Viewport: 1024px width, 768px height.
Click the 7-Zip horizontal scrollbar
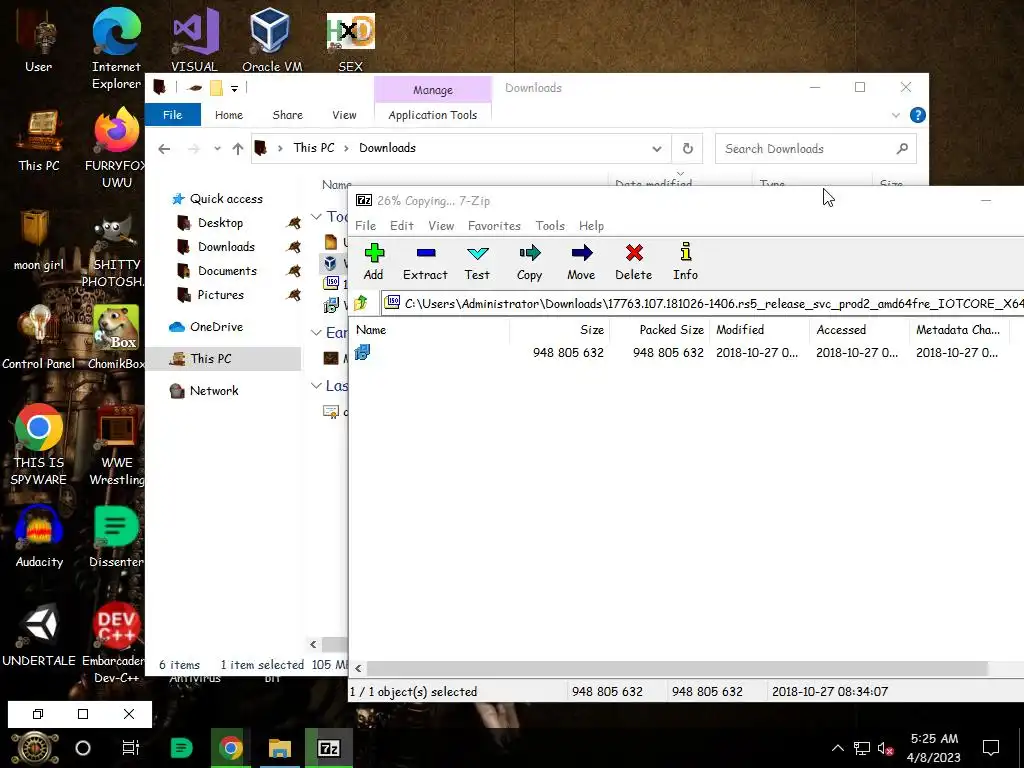click(x=677, y=668)
